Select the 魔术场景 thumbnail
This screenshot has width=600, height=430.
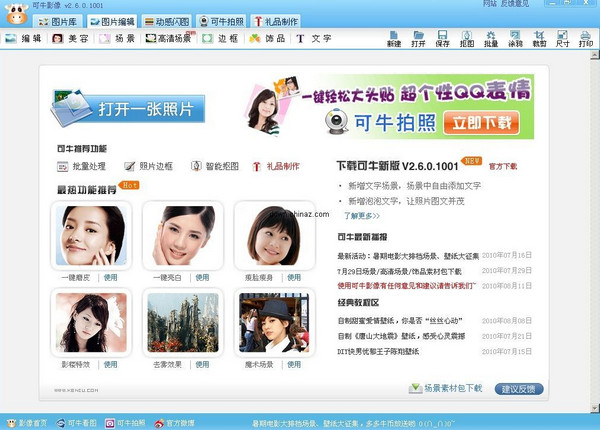pos(274,322)
